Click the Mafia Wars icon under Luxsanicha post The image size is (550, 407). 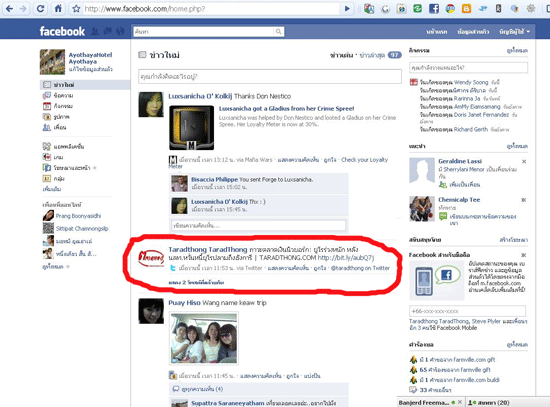[x=173, y=160]
